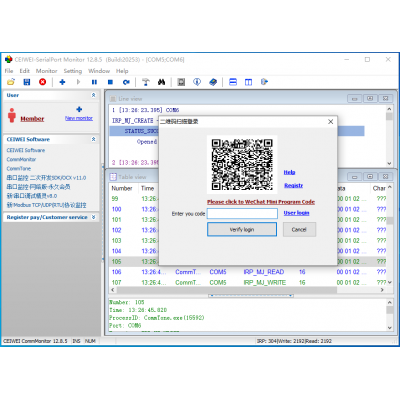
Task: Select the COM5 cell in row 106
Action: [x=218, y=272]
